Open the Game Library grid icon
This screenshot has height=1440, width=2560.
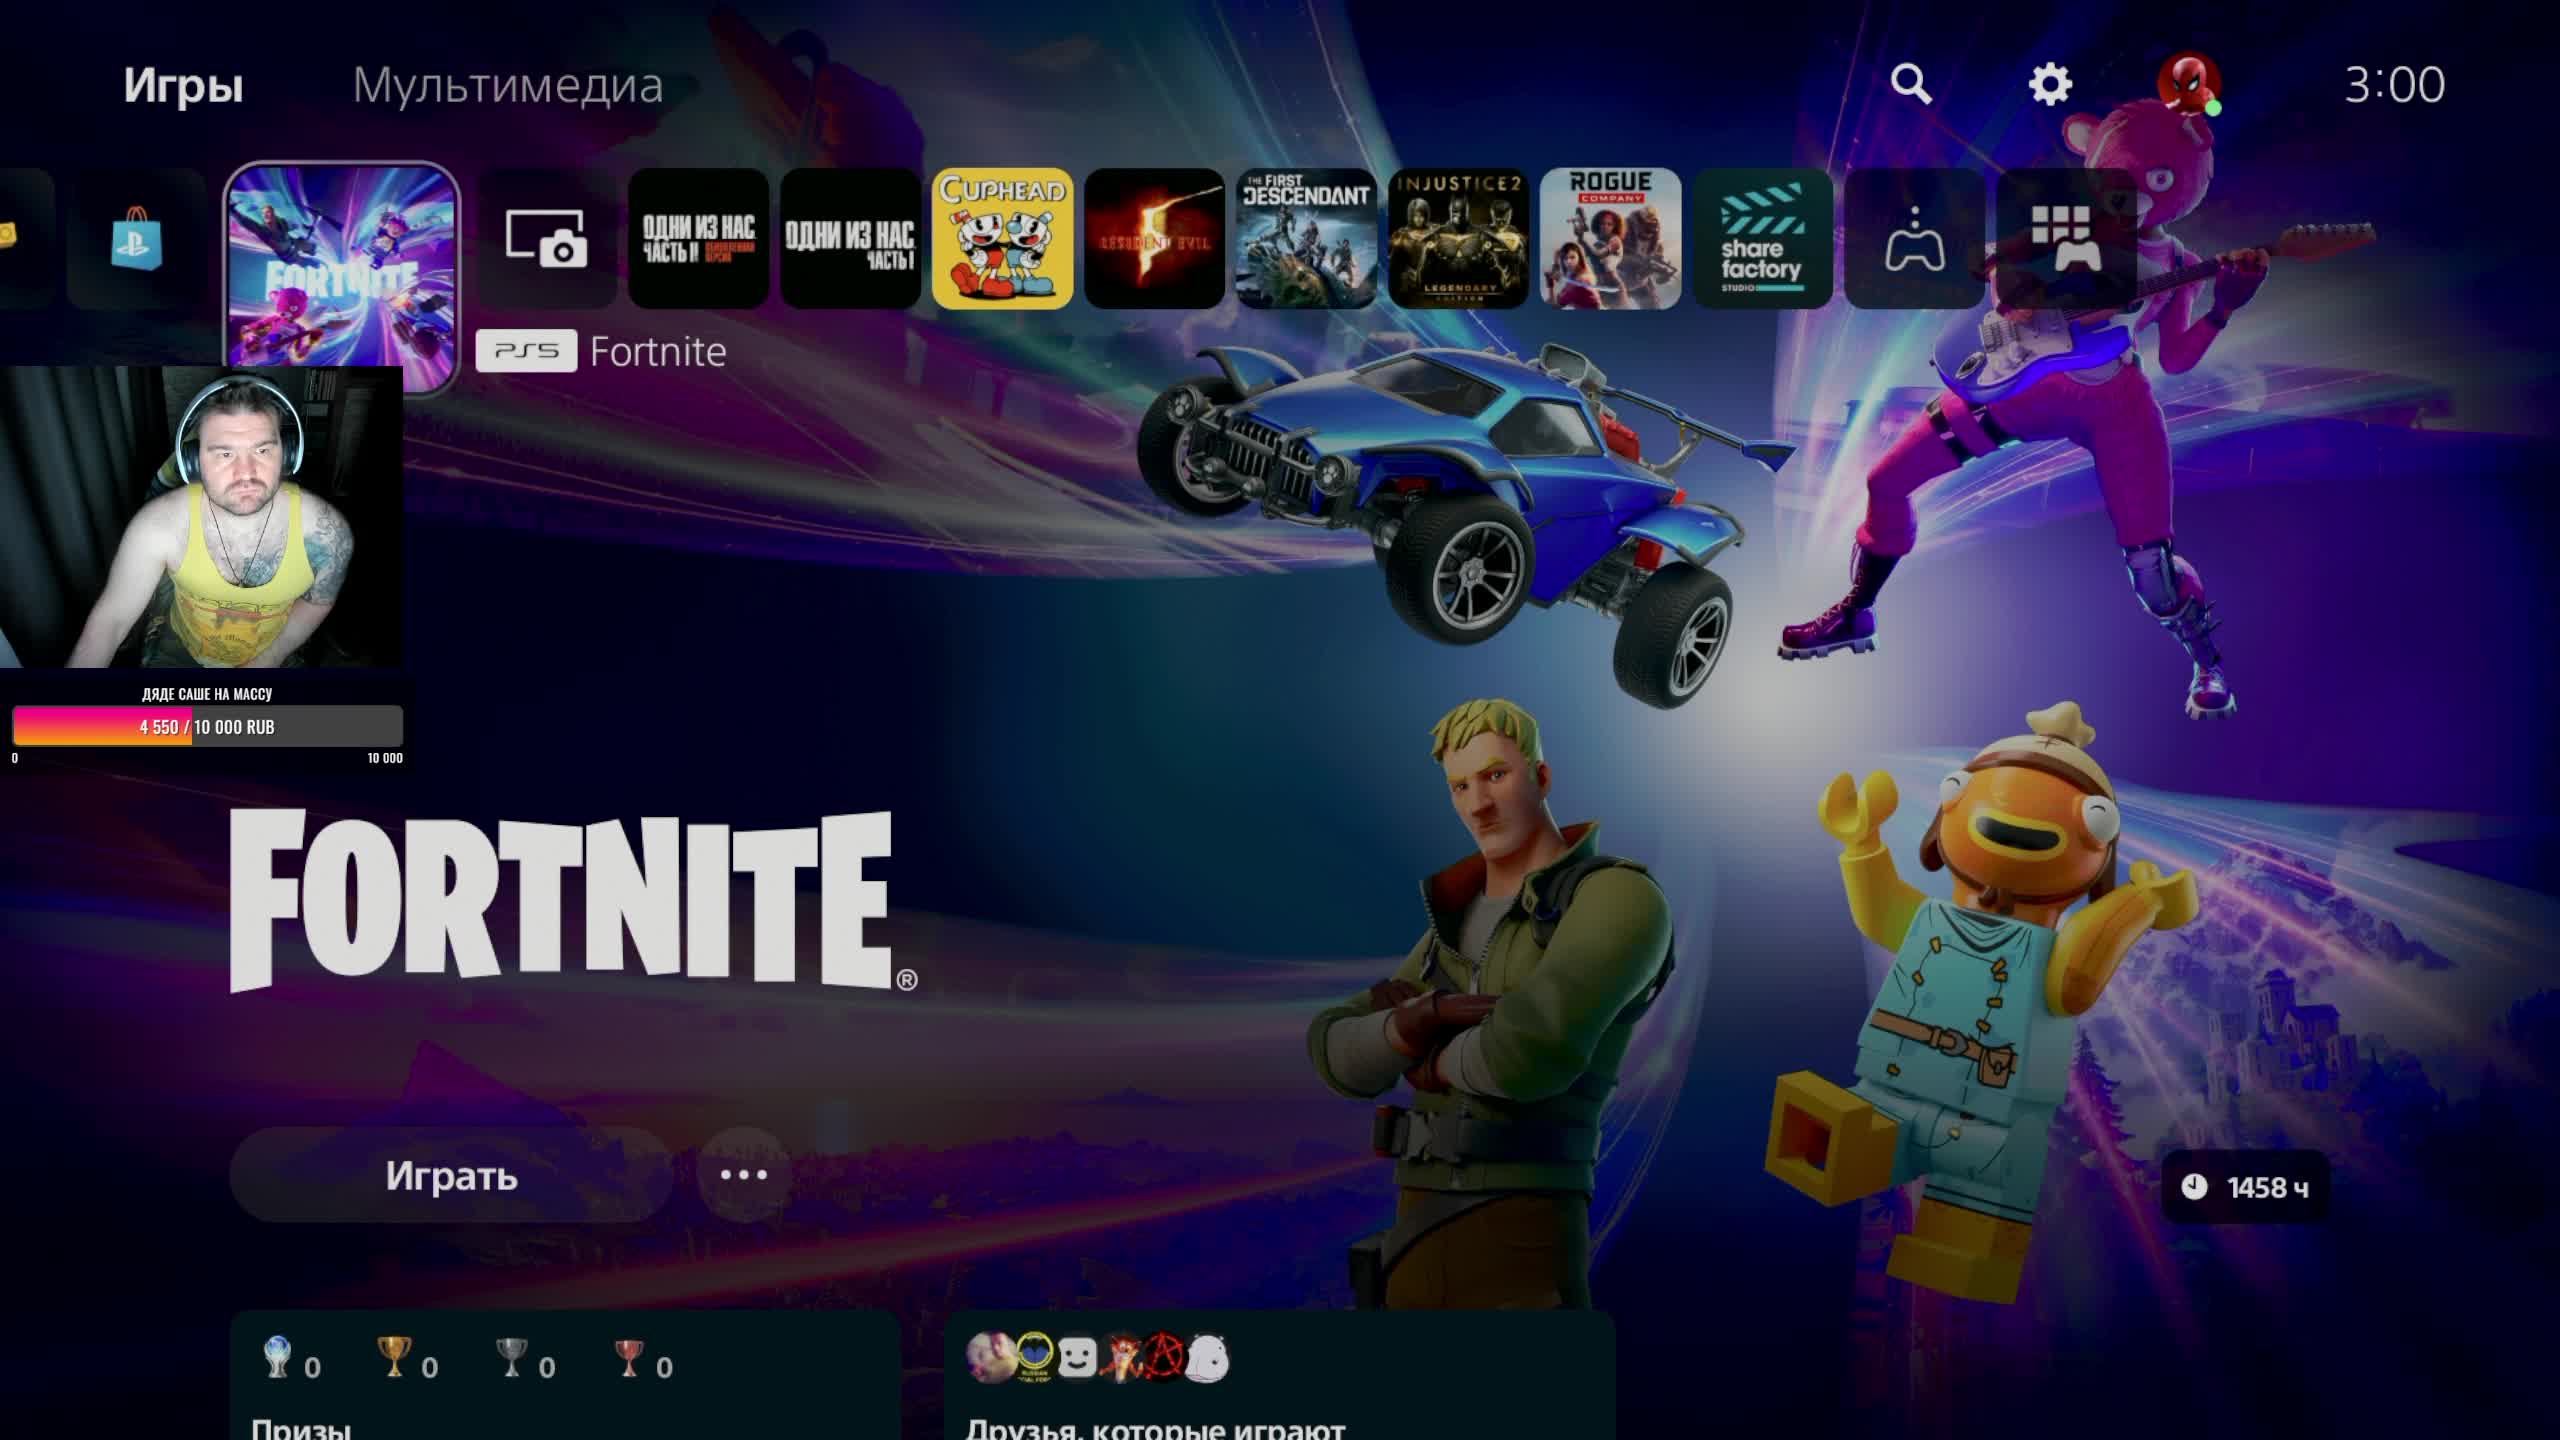2066,238
